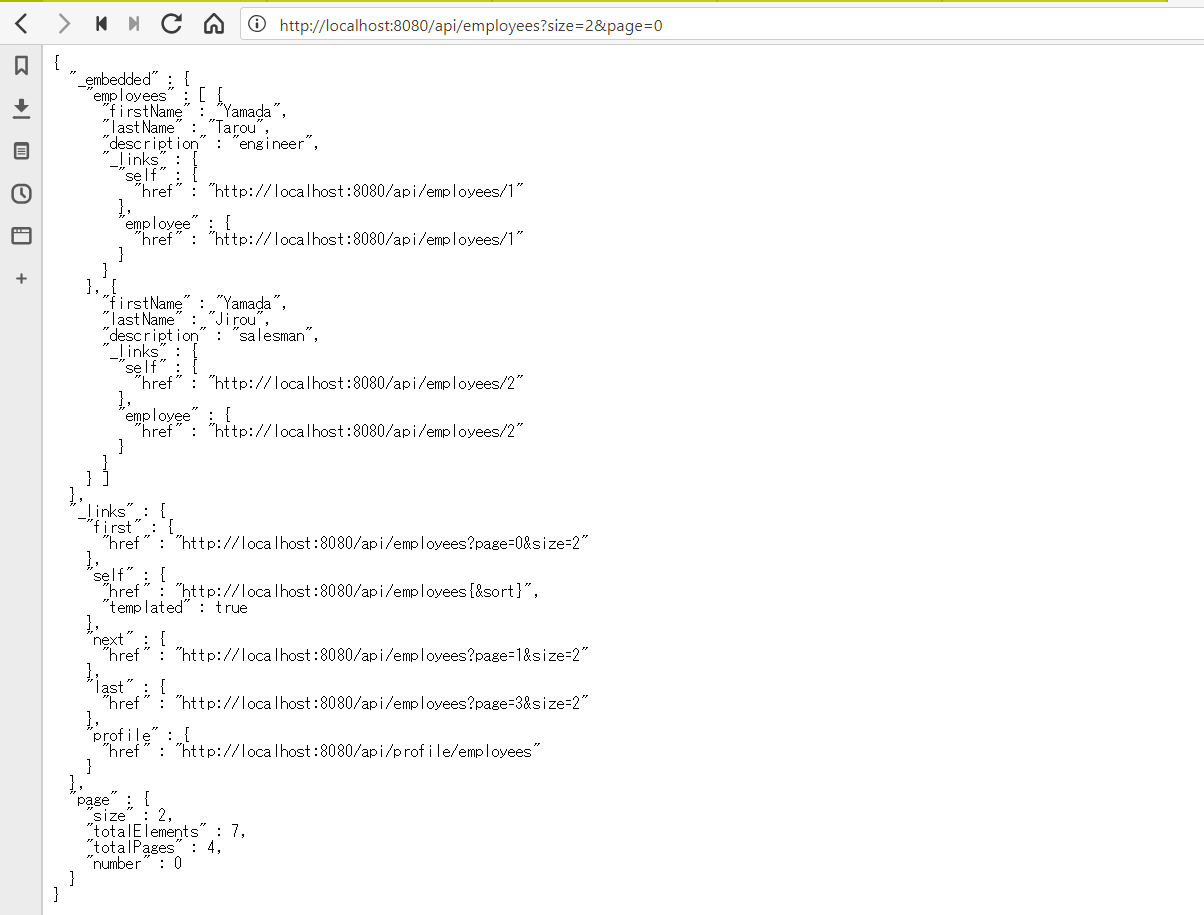Open the bookmarks sidebar panel

21,65
